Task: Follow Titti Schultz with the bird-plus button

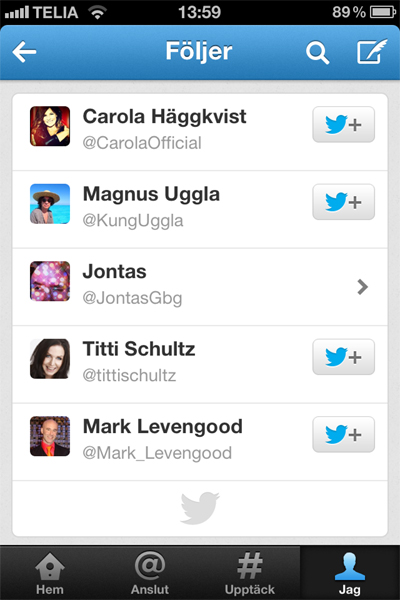Action: 343,357
